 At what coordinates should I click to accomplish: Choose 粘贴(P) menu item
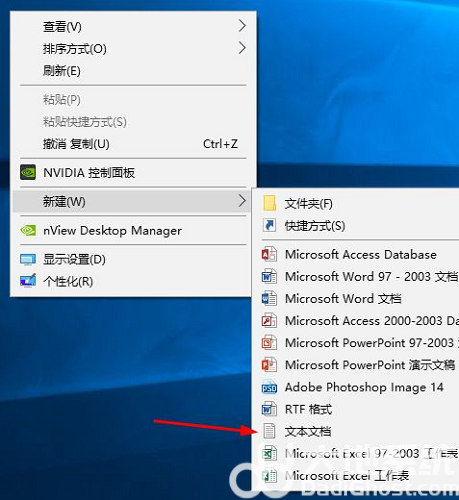[133, 99]
